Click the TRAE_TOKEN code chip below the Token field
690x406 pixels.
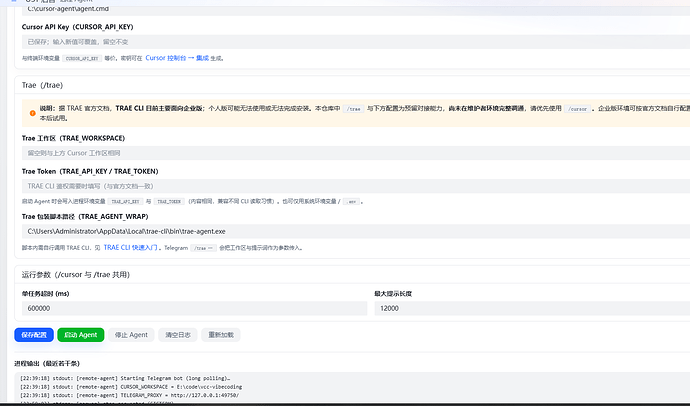point(169,201)
